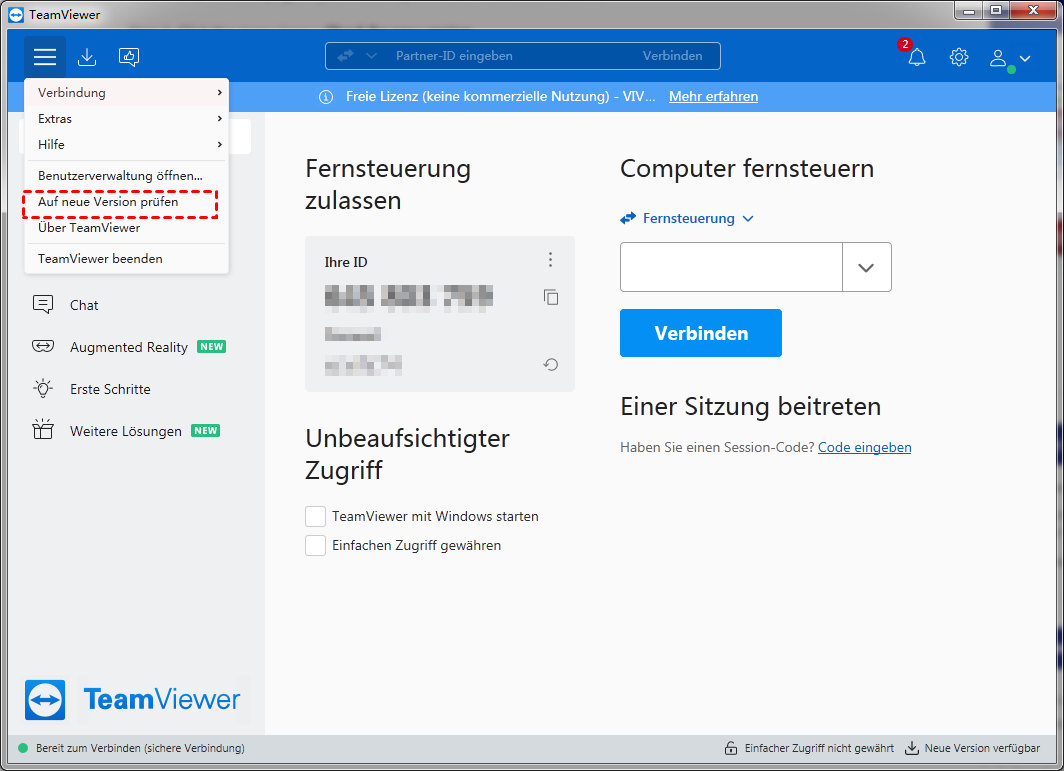1064x771 pixels.
Task: Expand the account menu chevron
Action: coord(1025,58)
